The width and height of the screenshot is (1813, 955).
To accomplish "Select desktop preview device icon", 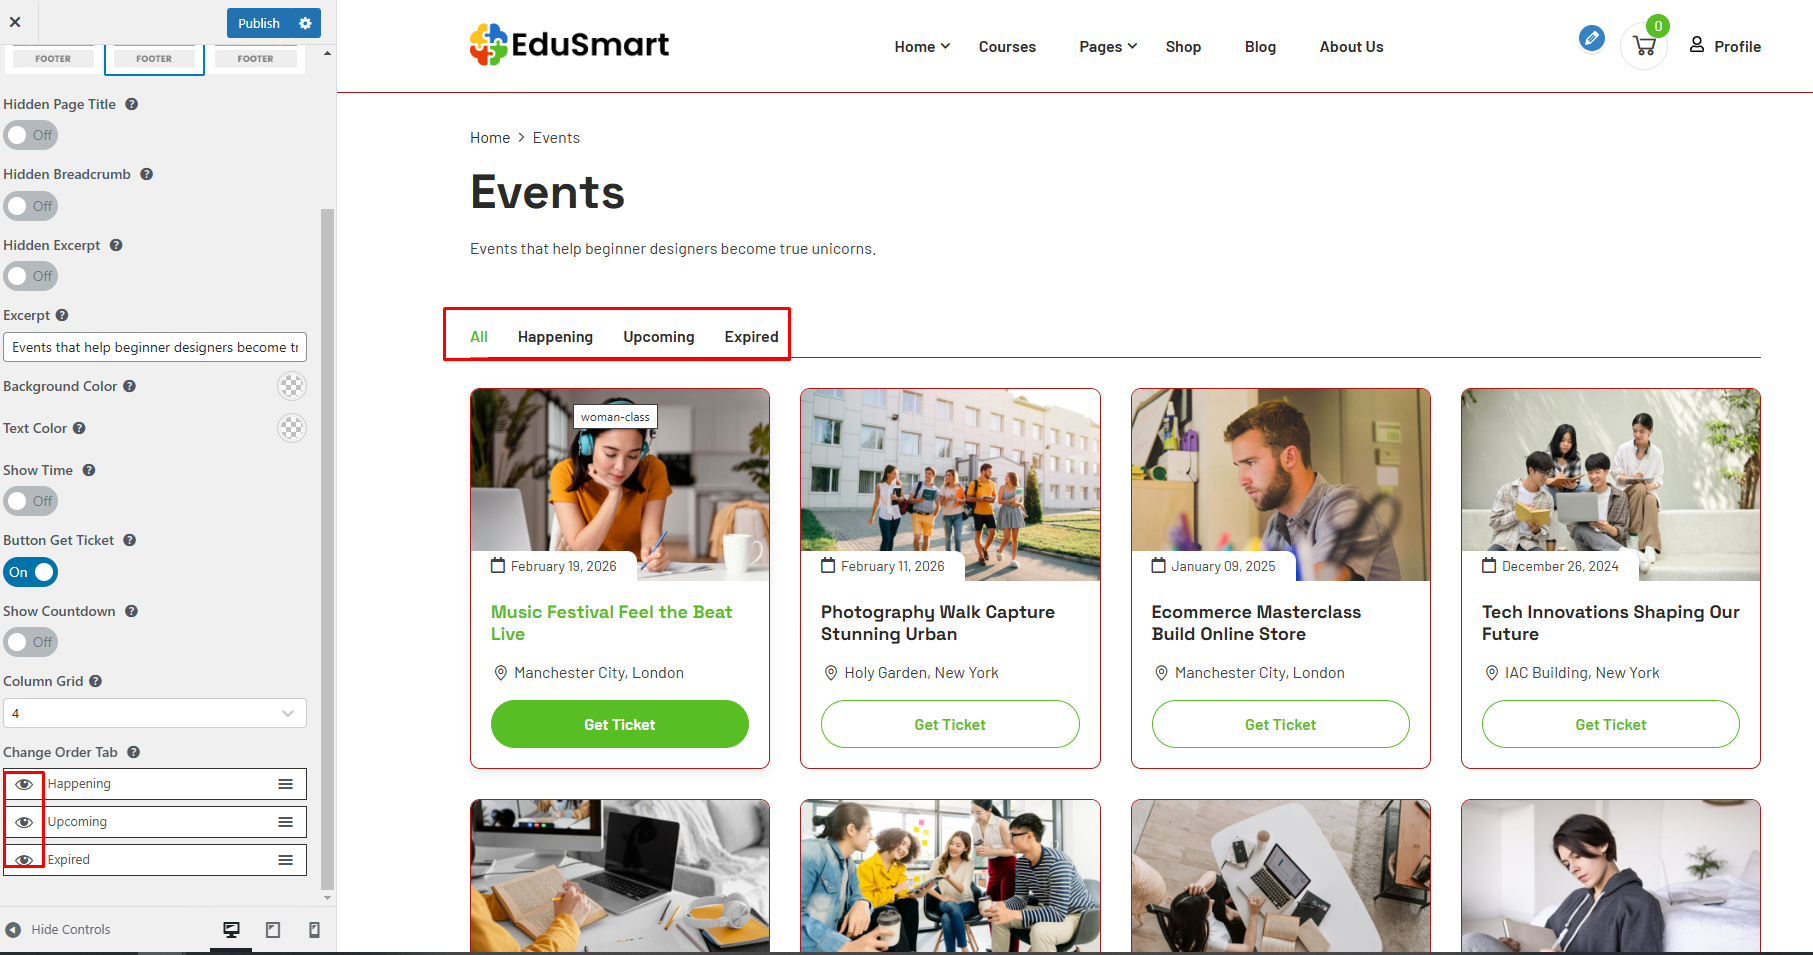I will [231, 930].
